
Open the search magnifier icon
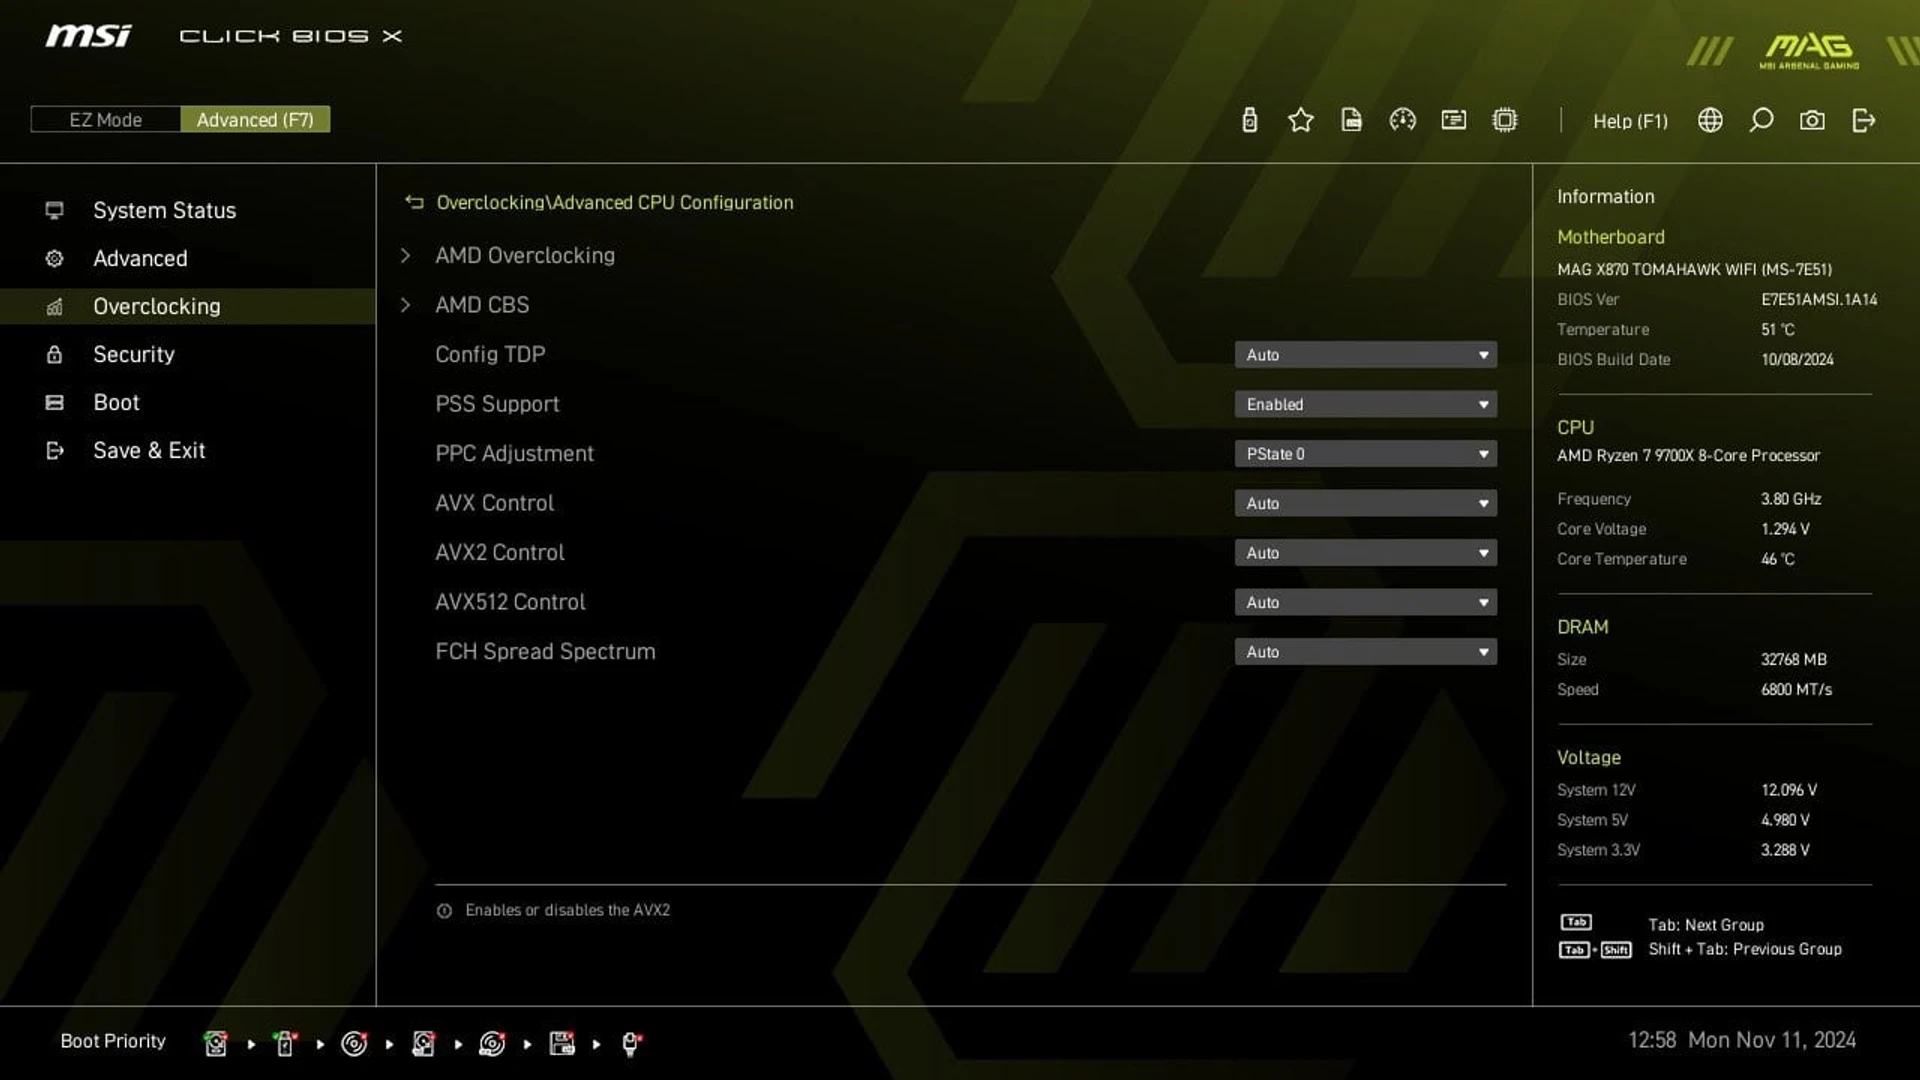coord(1761,120)
